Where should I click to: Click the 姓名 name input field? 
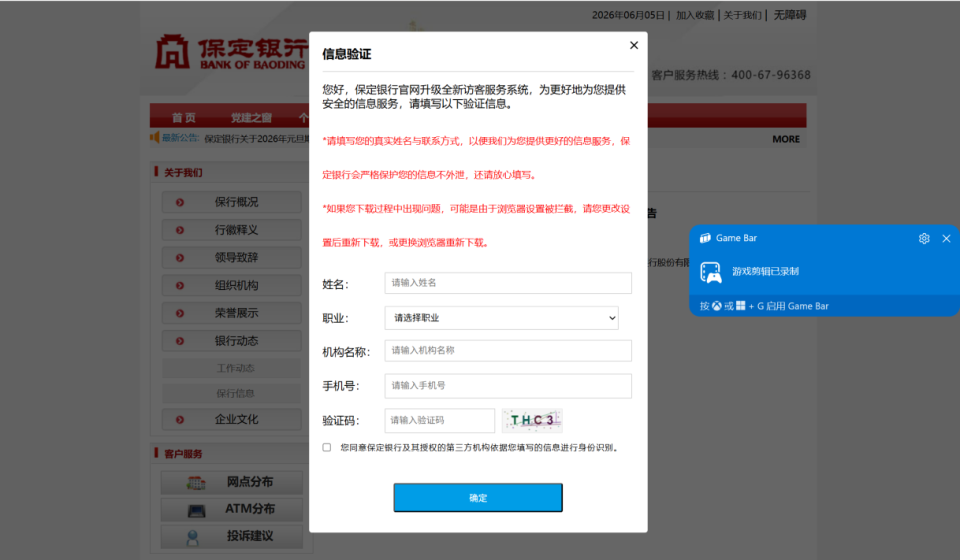tap(508, 283)
